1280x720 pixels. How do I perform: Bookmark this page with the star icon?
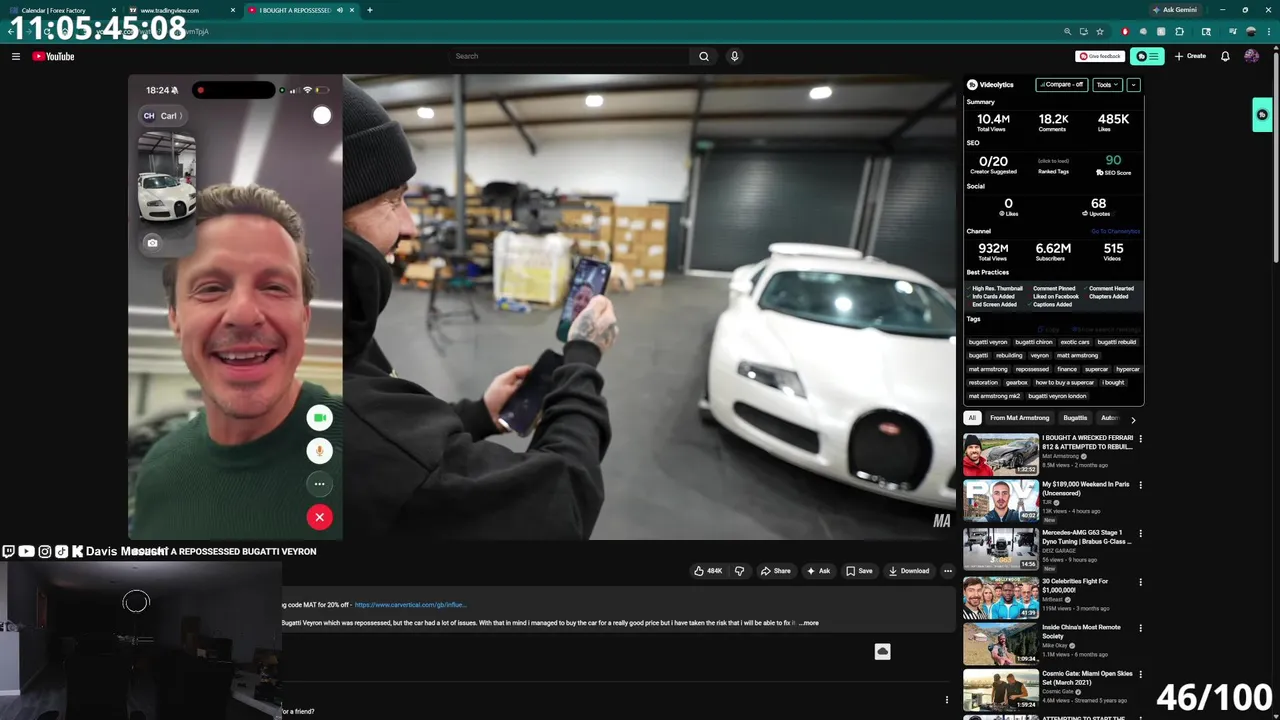click(1100, 32)
